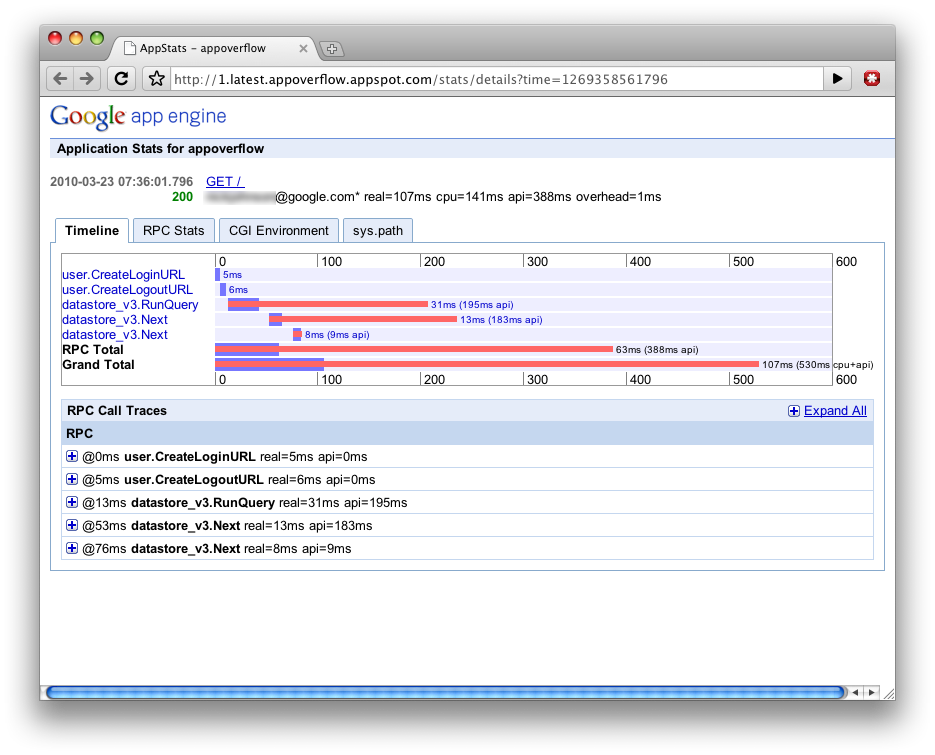Viewport: 935px width, 755px height.
Task: Expand the user.CreateLogoutURL call trace
Action: click(x=72, y=479)
